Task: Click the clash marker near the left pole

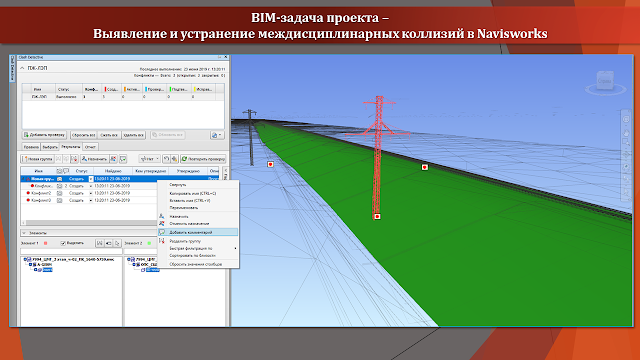Action: click(270, 164)
